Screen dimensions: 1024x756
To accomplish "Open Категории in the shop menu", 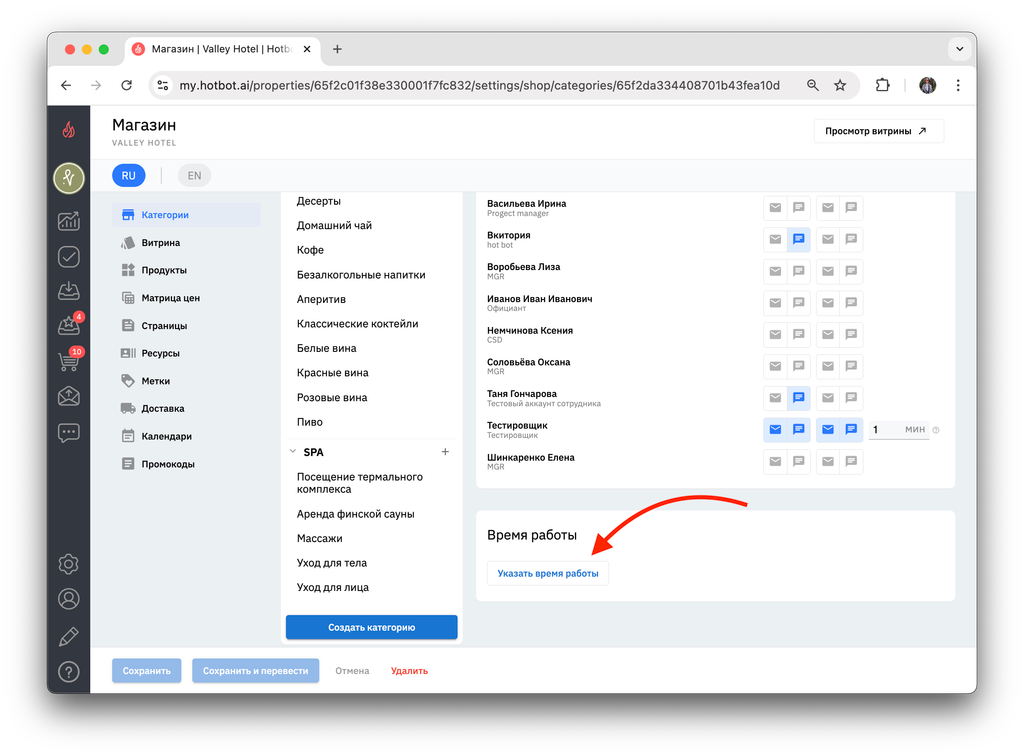I will coord(186,215).
